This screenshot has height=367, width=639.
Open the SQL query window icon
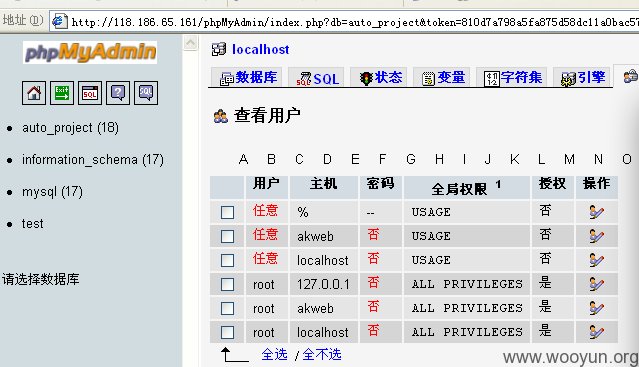click(x=90, y=93)
